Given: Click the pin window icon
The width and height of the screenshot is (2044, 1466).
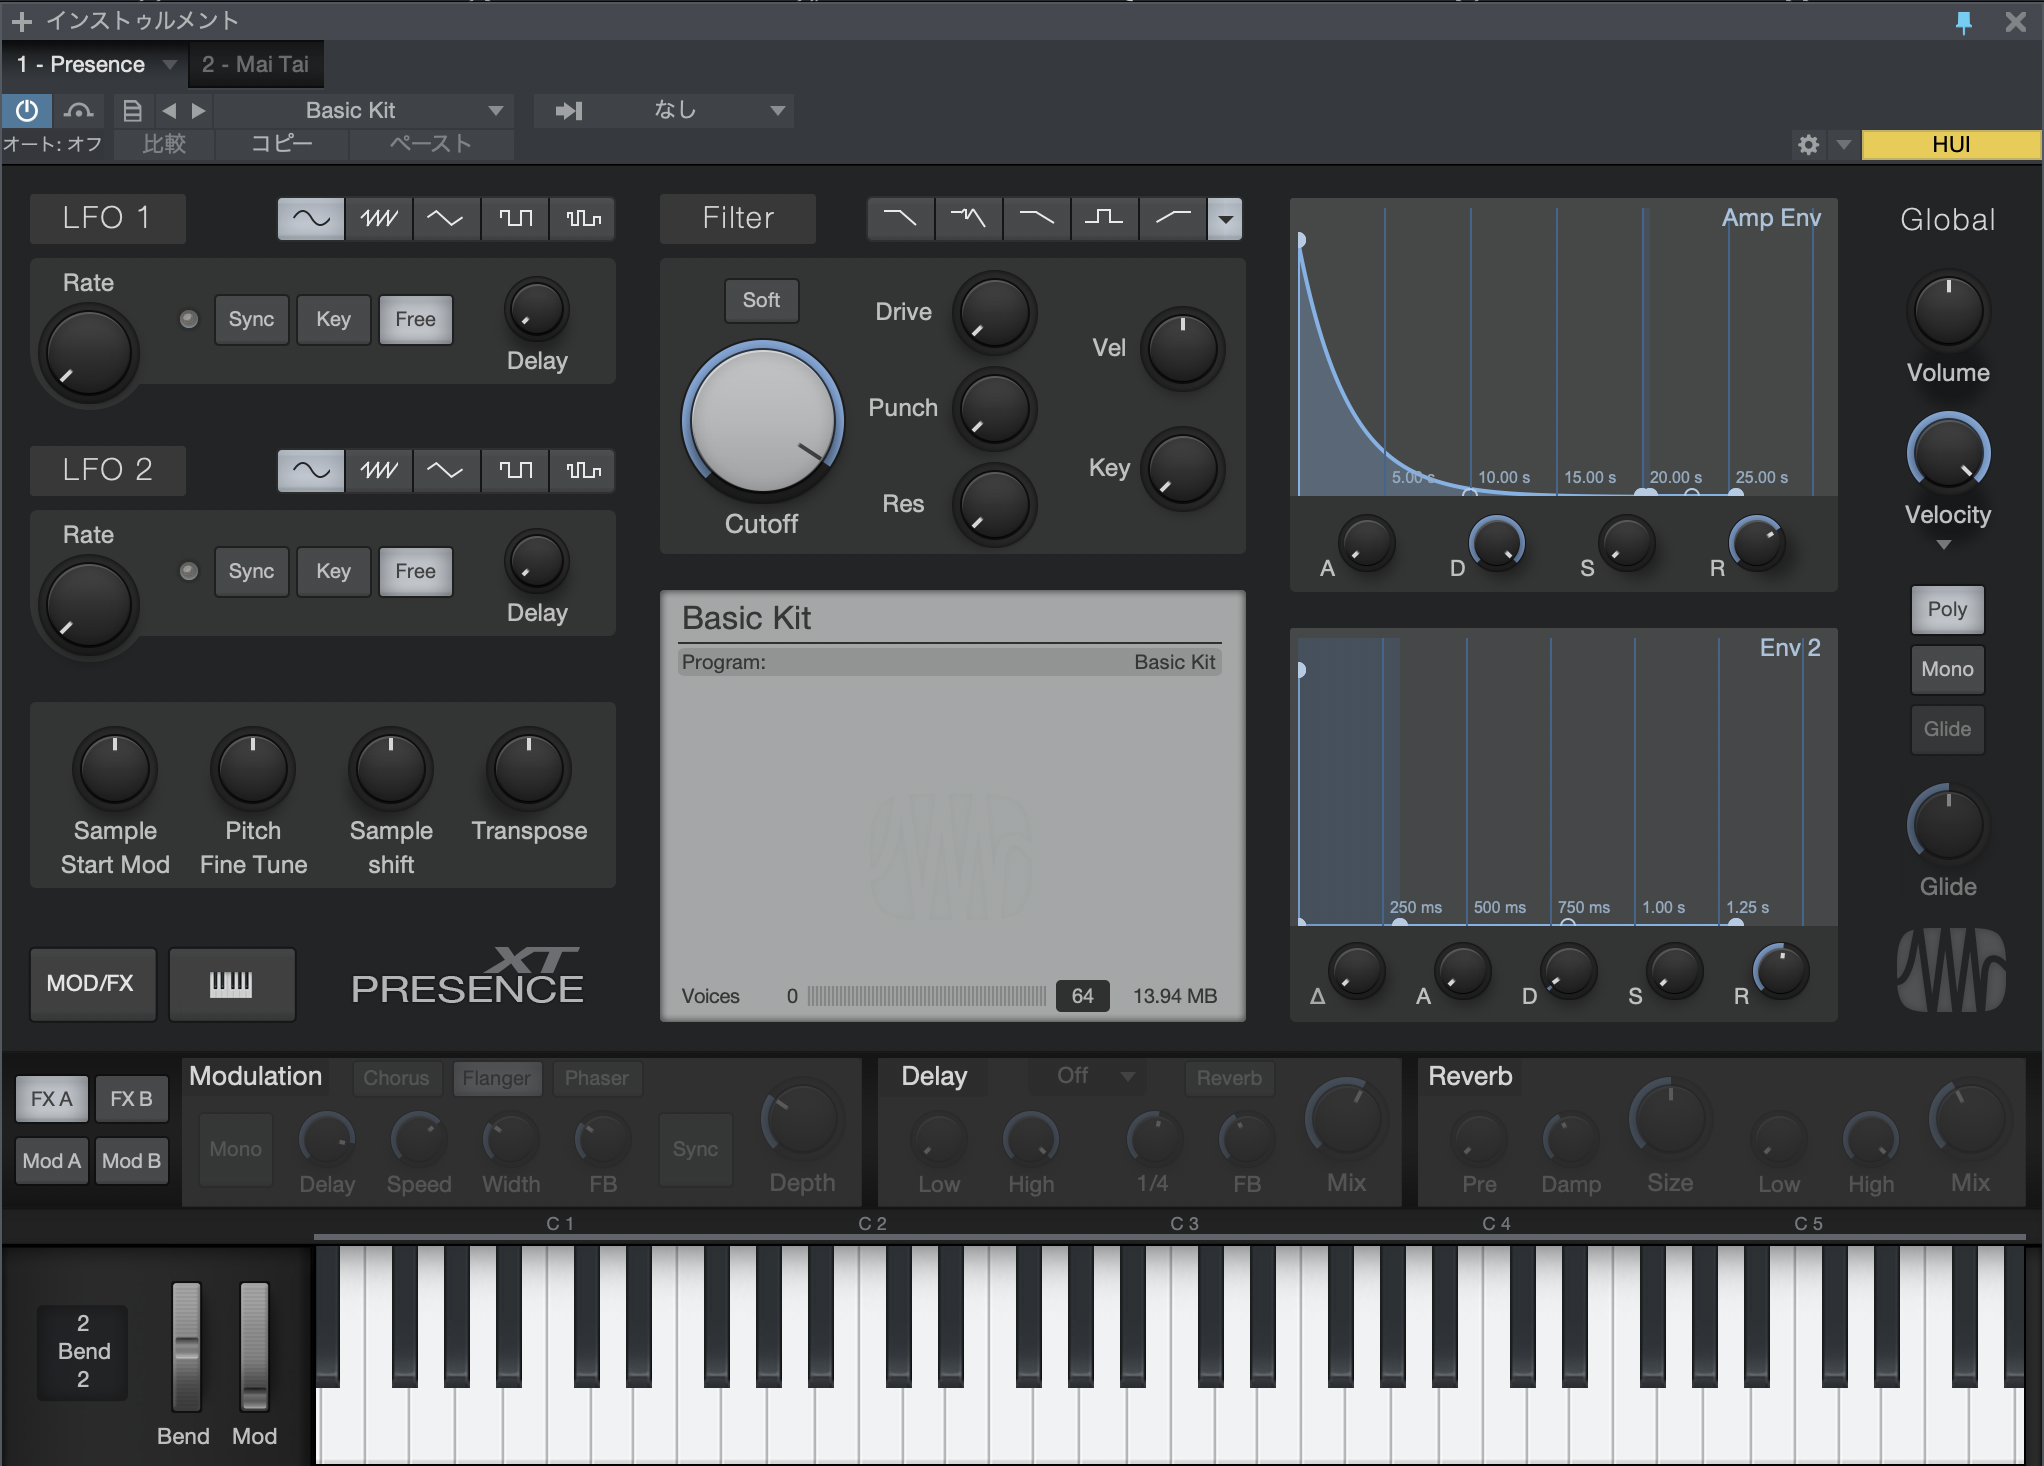Looking at the screenshot, I should click(1963, 22).
